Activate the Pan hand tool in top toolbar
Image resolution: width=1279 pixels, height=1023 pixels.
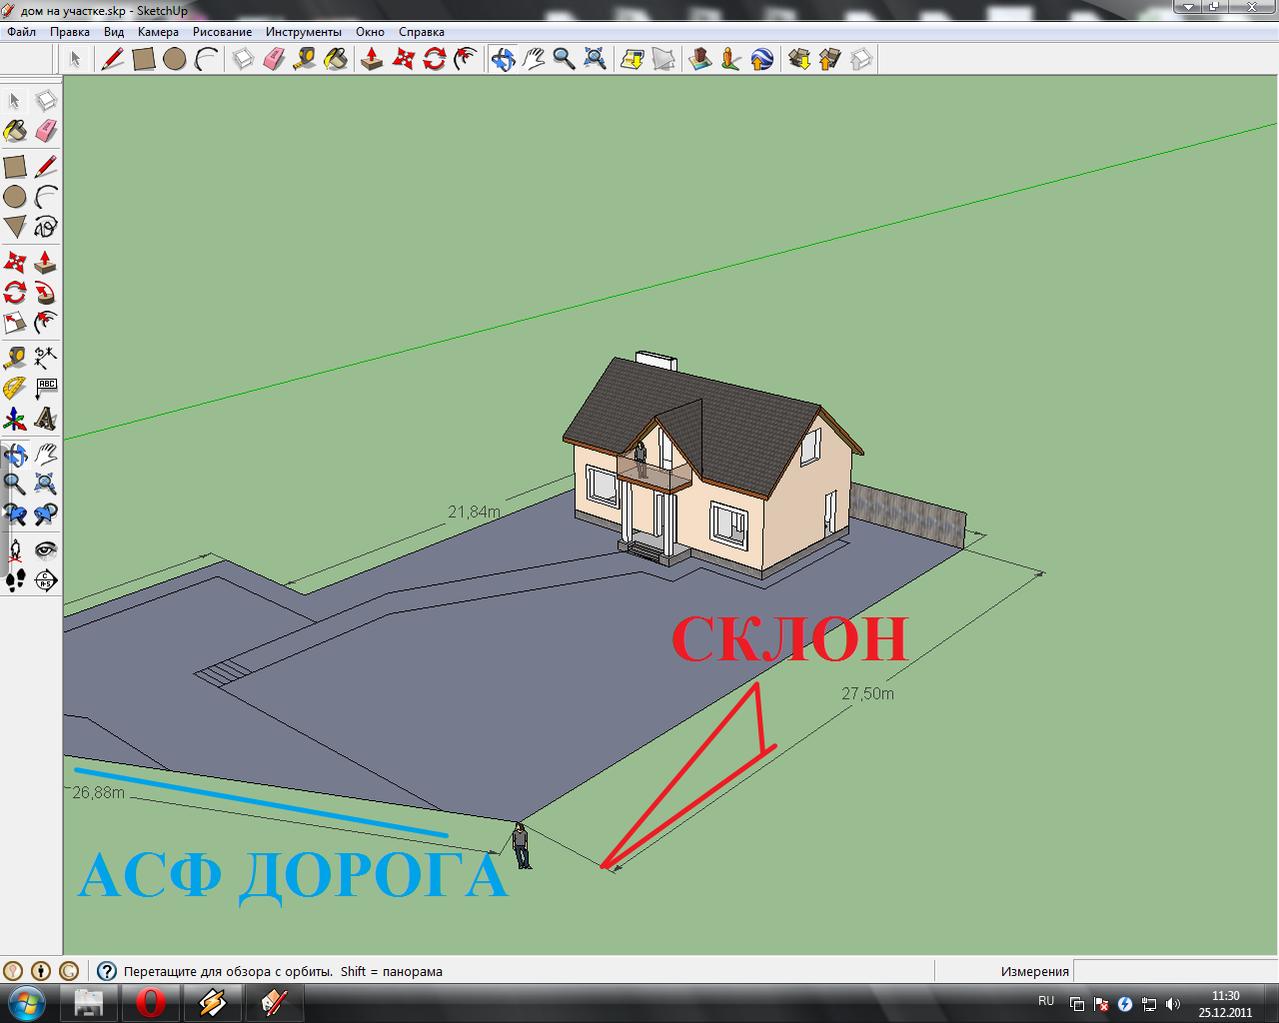click(x=533, y=59)
